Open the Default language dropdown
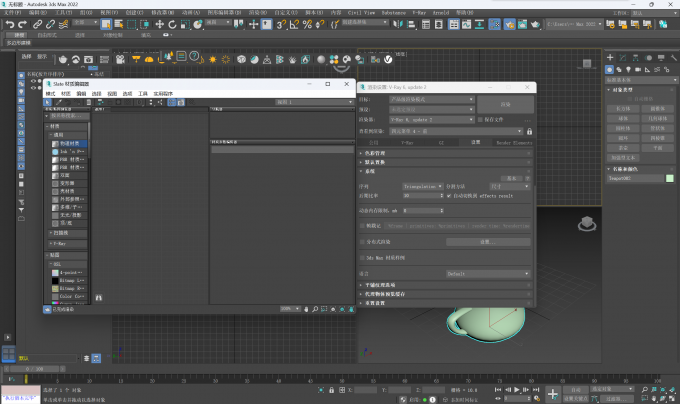 488,274
